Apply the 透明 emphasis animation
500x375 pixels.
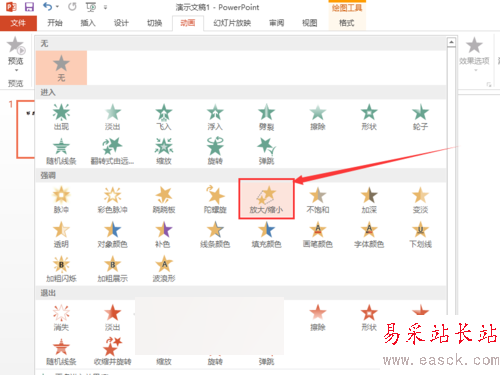(x=61, y=234)
